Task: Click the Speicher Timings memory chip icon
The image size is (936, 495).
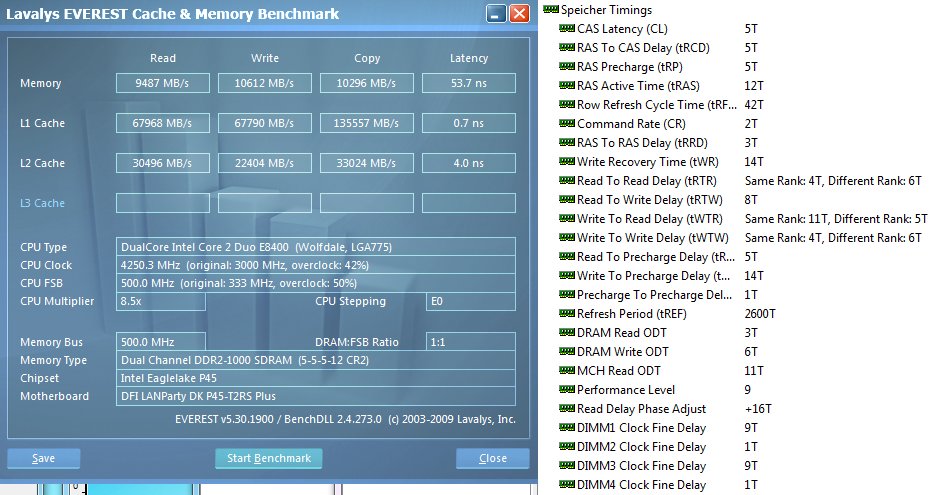Action: click(x=551, y=10)
